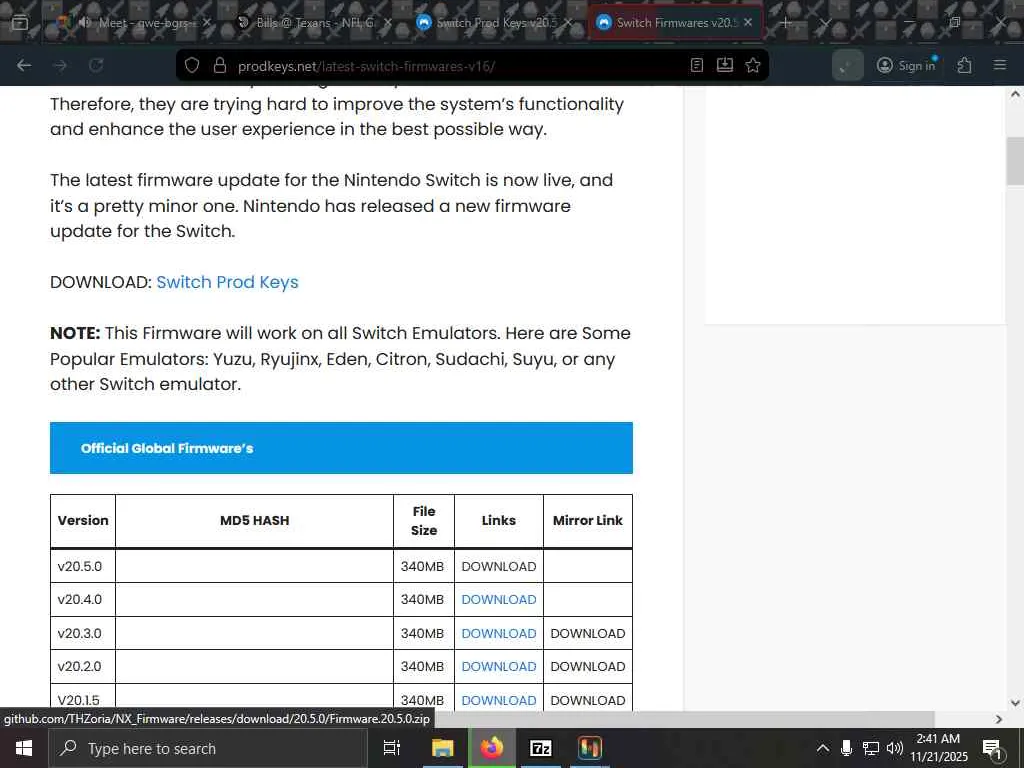Bookmark this page with the star
Viewport: 1024px width, 768px height.
pyautogui.click(x=753, y=65)
